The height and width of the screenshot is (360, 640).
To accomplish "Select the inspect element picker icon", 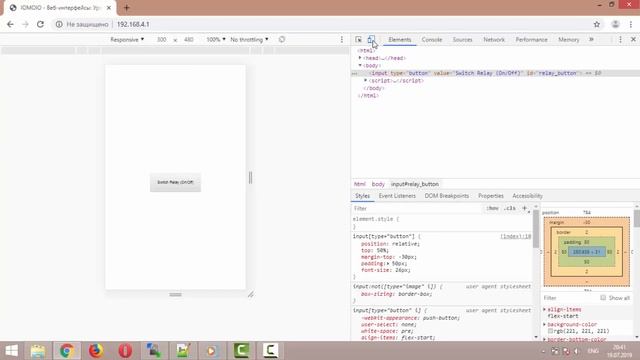I will (x=358, y=40).
